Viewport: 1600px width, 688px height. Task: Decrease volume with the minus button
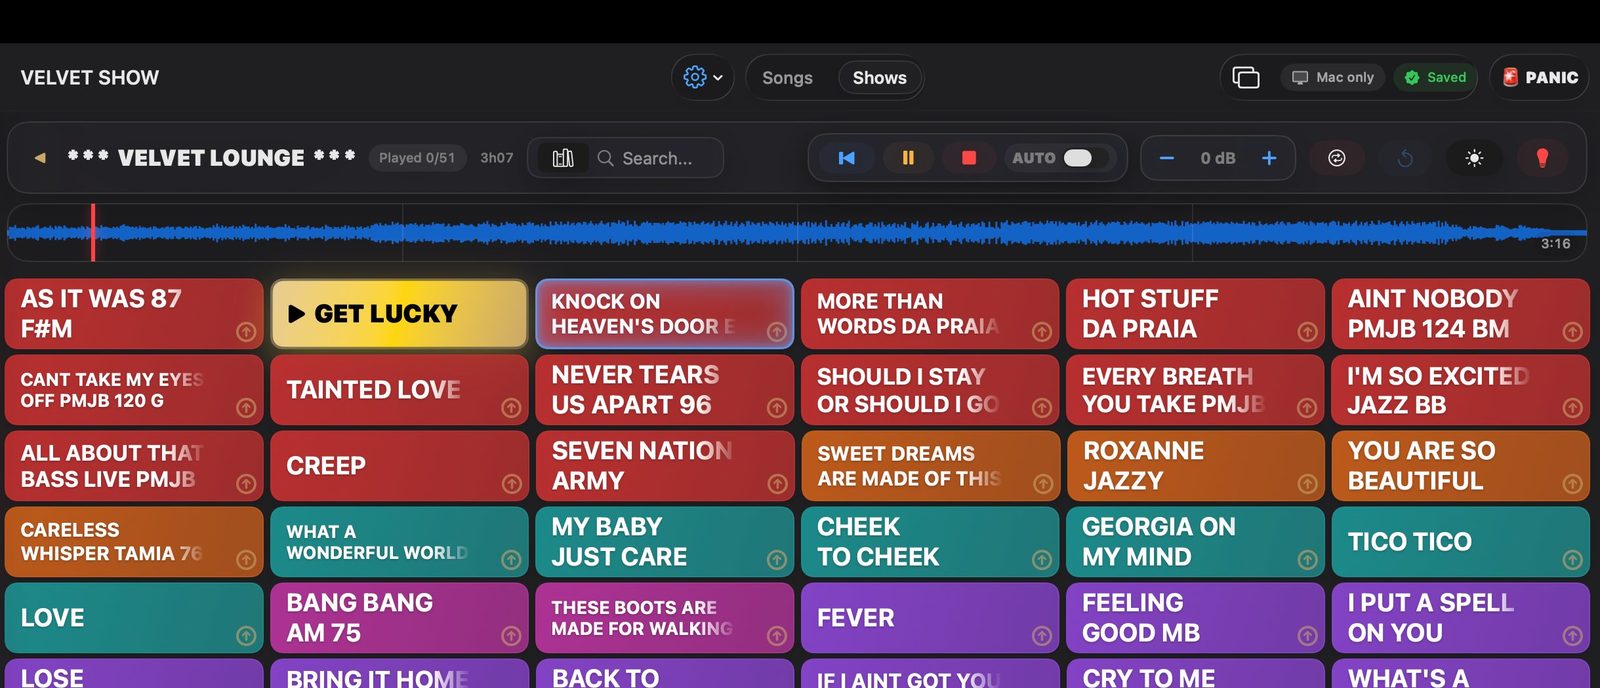coord(1166,158)
